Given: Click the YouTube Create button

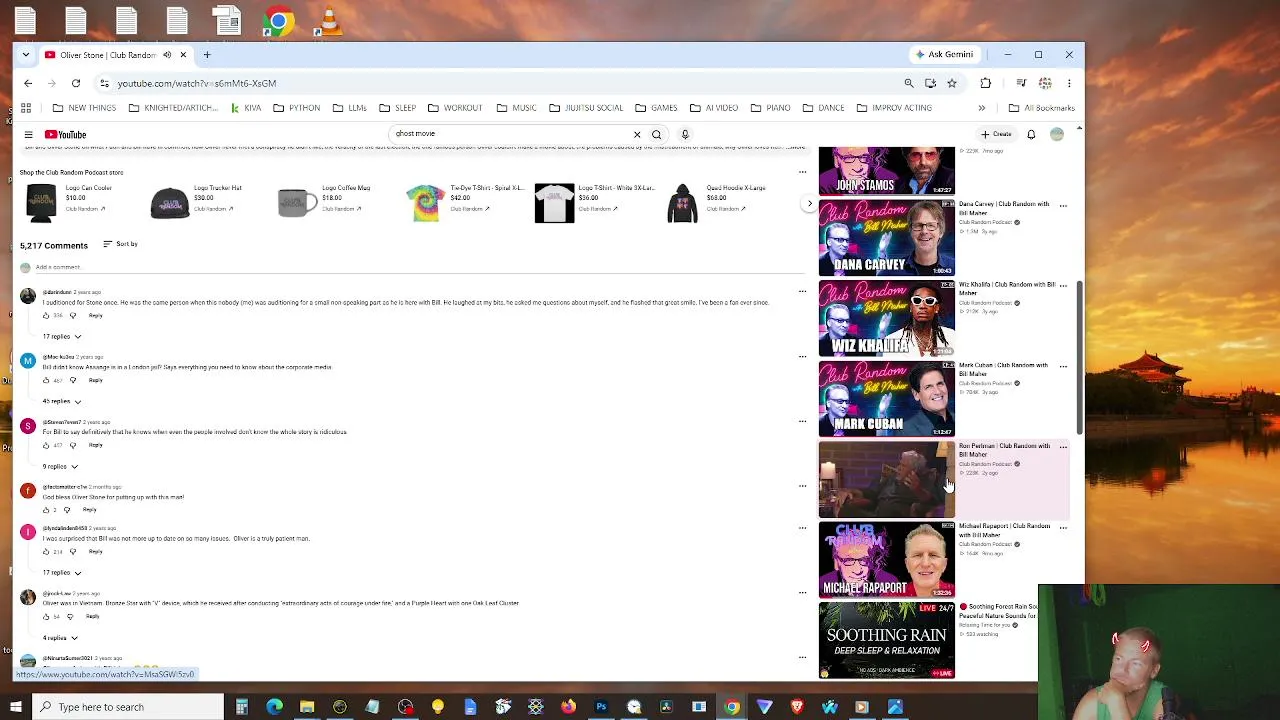Looking at the screenshot, I should (x=996, y=134).
